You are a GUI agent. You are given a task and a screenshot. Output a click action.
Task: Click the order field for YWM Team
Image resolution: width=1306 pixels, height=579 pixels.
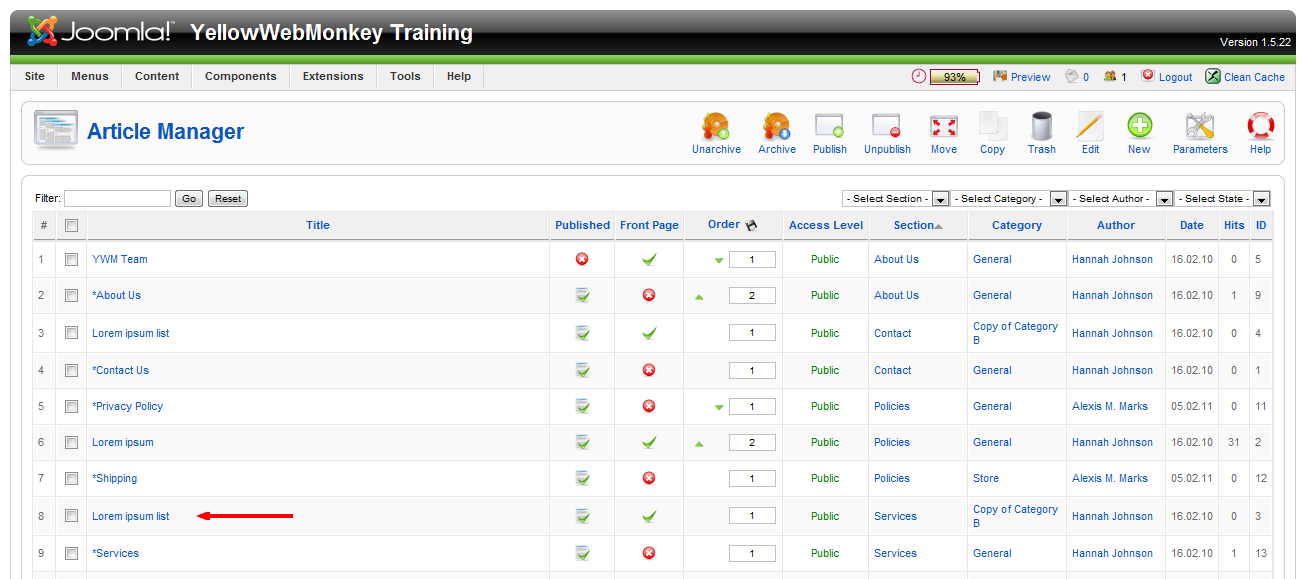pyautogui.click(x=752, y=259)
